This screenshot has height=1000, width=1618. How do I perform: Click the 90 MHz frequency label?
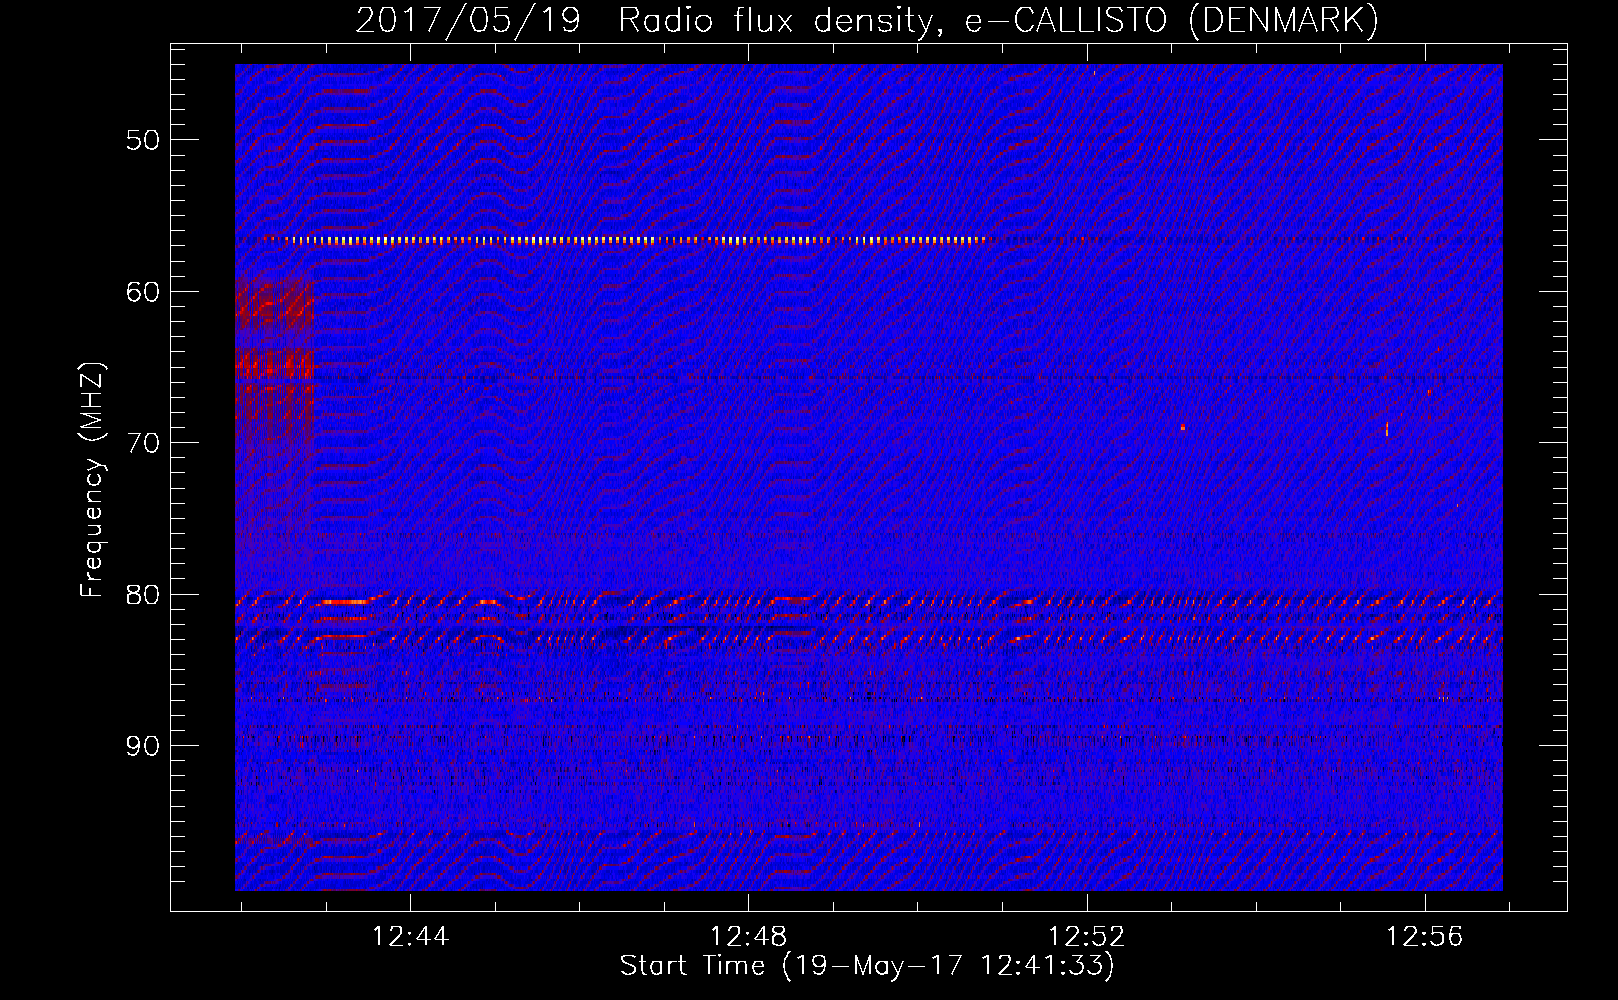coord(143,746)
